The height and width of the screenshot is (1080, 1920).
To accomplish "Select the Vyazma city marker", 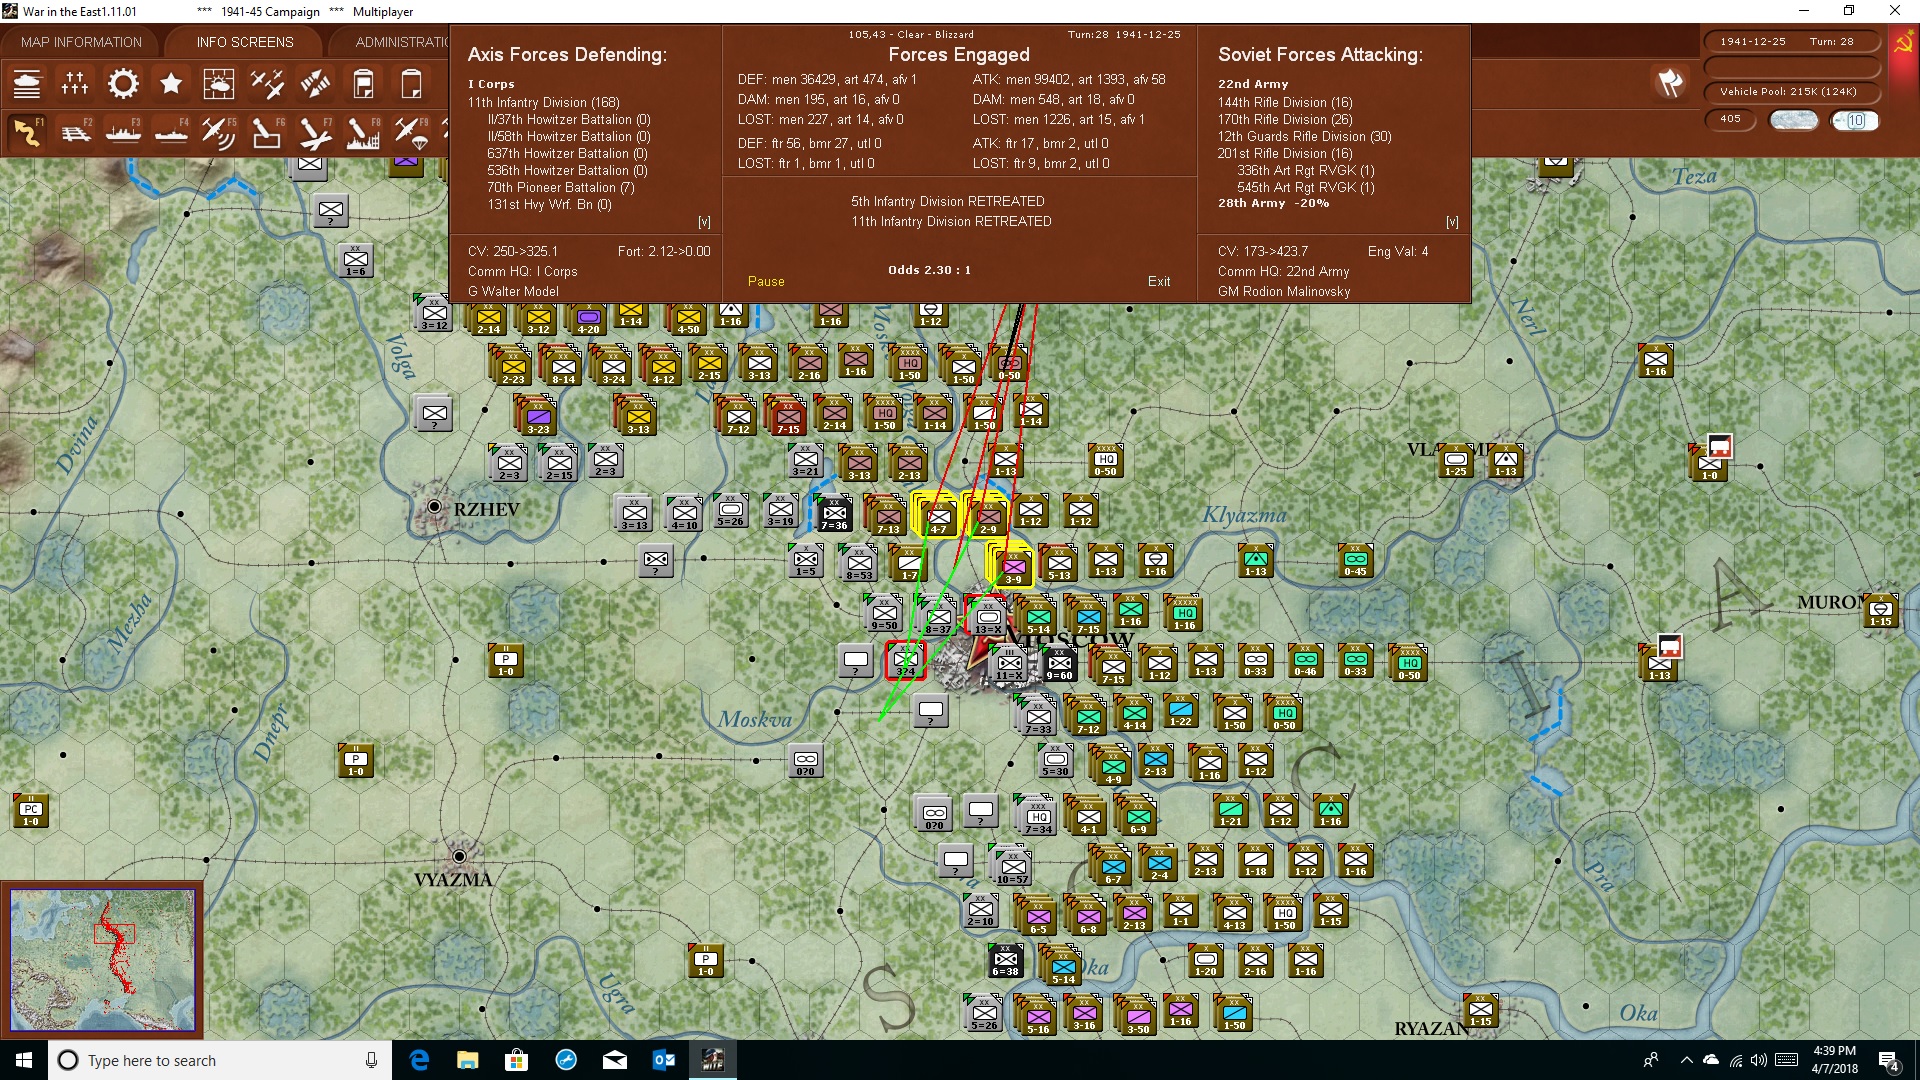I will (x=459, y=856).
